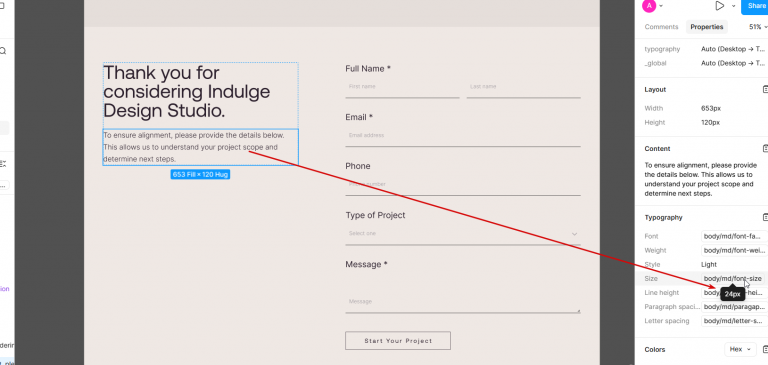Click the typography mode Auto (Desktop) value

tap(733, 49)
